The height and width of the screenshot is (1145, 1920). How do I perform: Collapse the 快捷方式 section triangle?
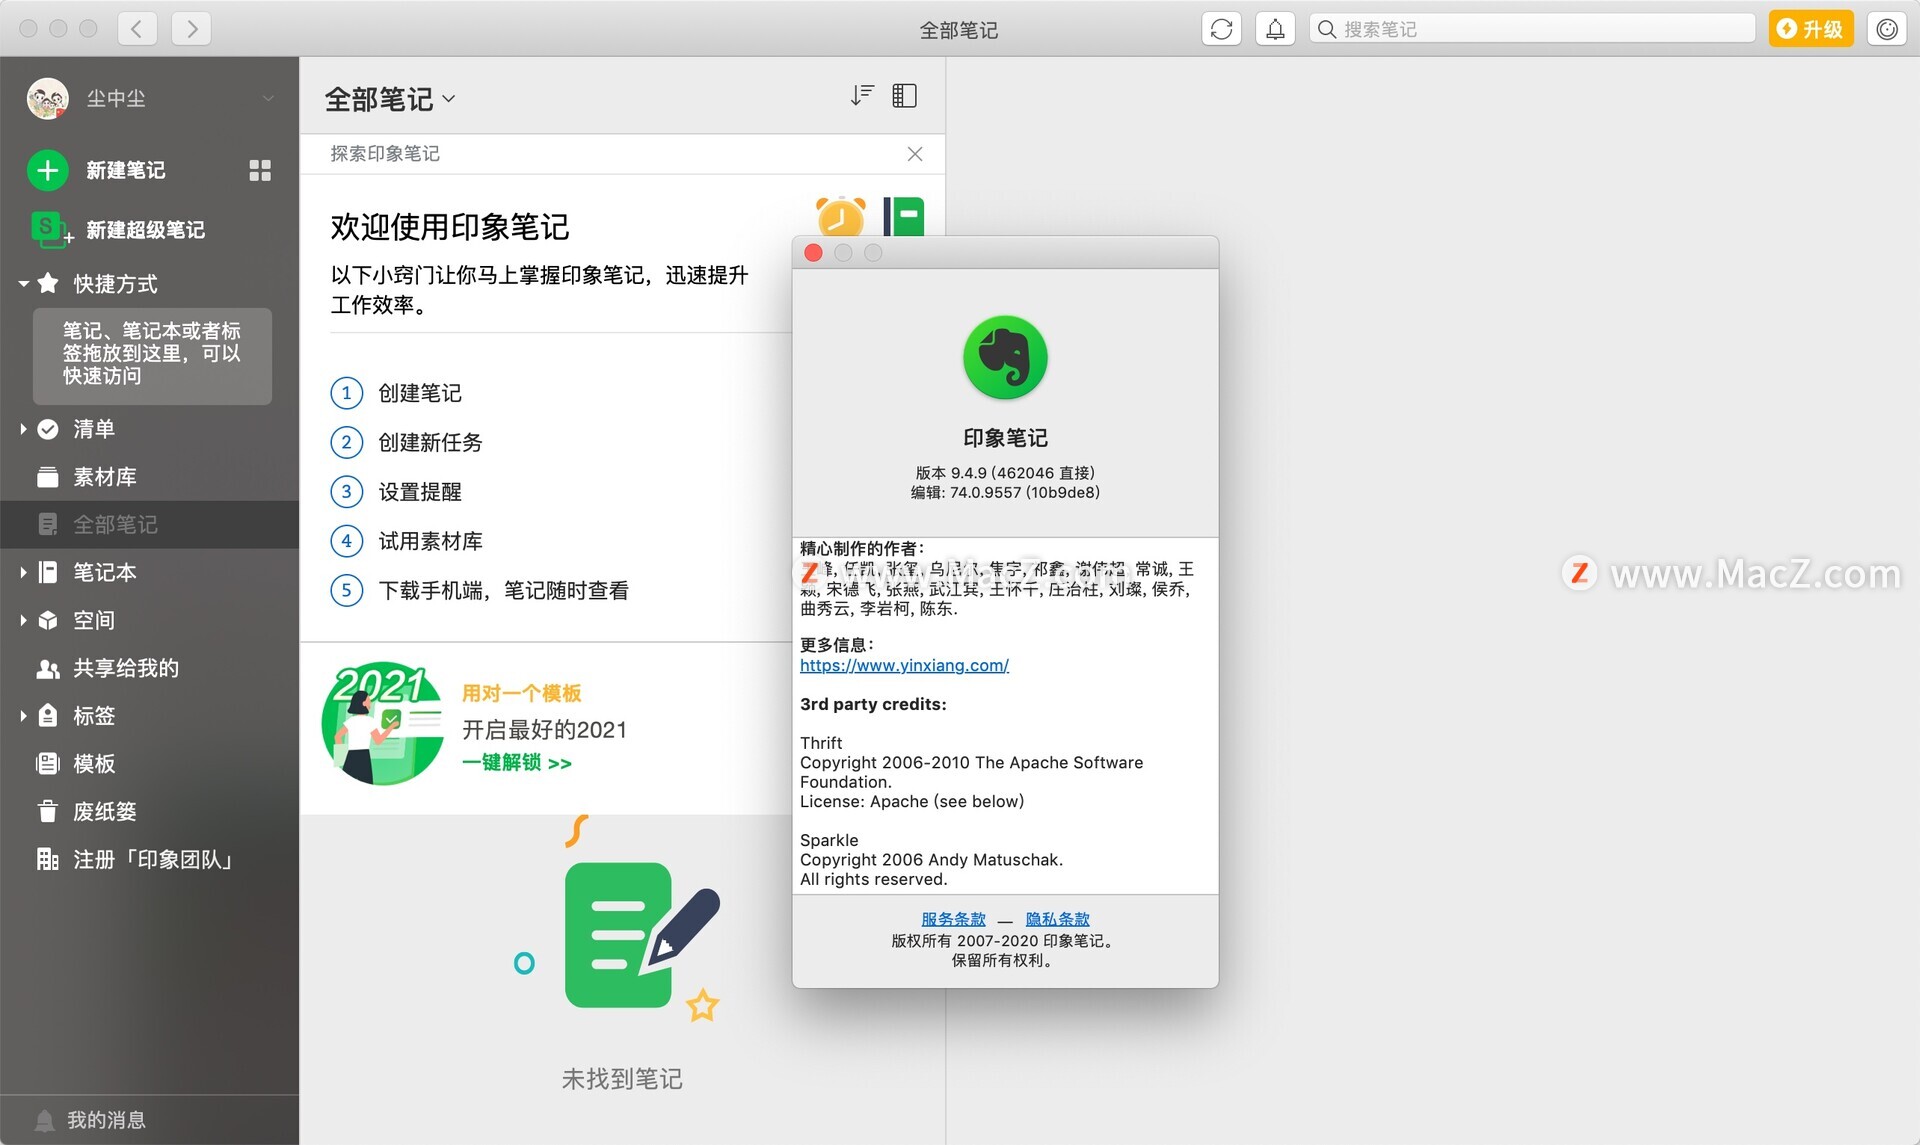click(x=23, y=284)
